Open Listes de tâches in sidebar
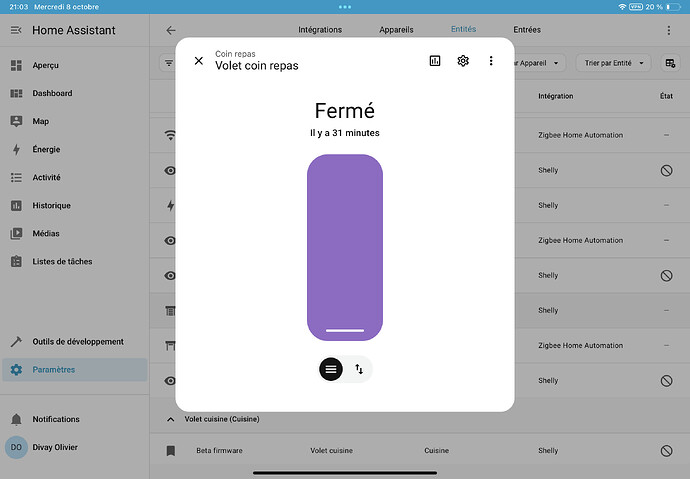 [75, 262]
